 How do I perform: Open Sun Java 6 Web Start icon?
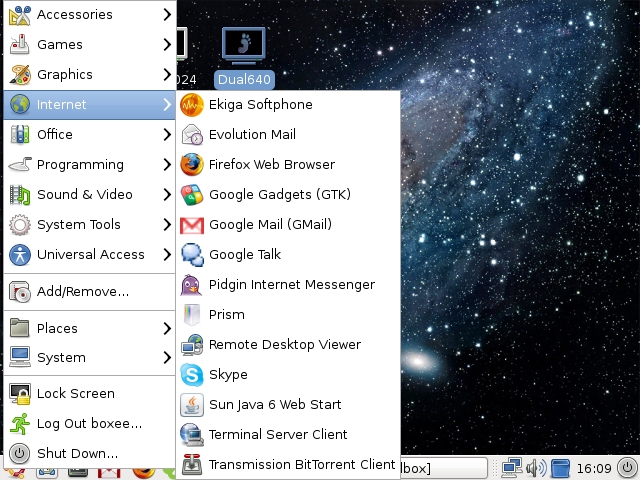192,404
